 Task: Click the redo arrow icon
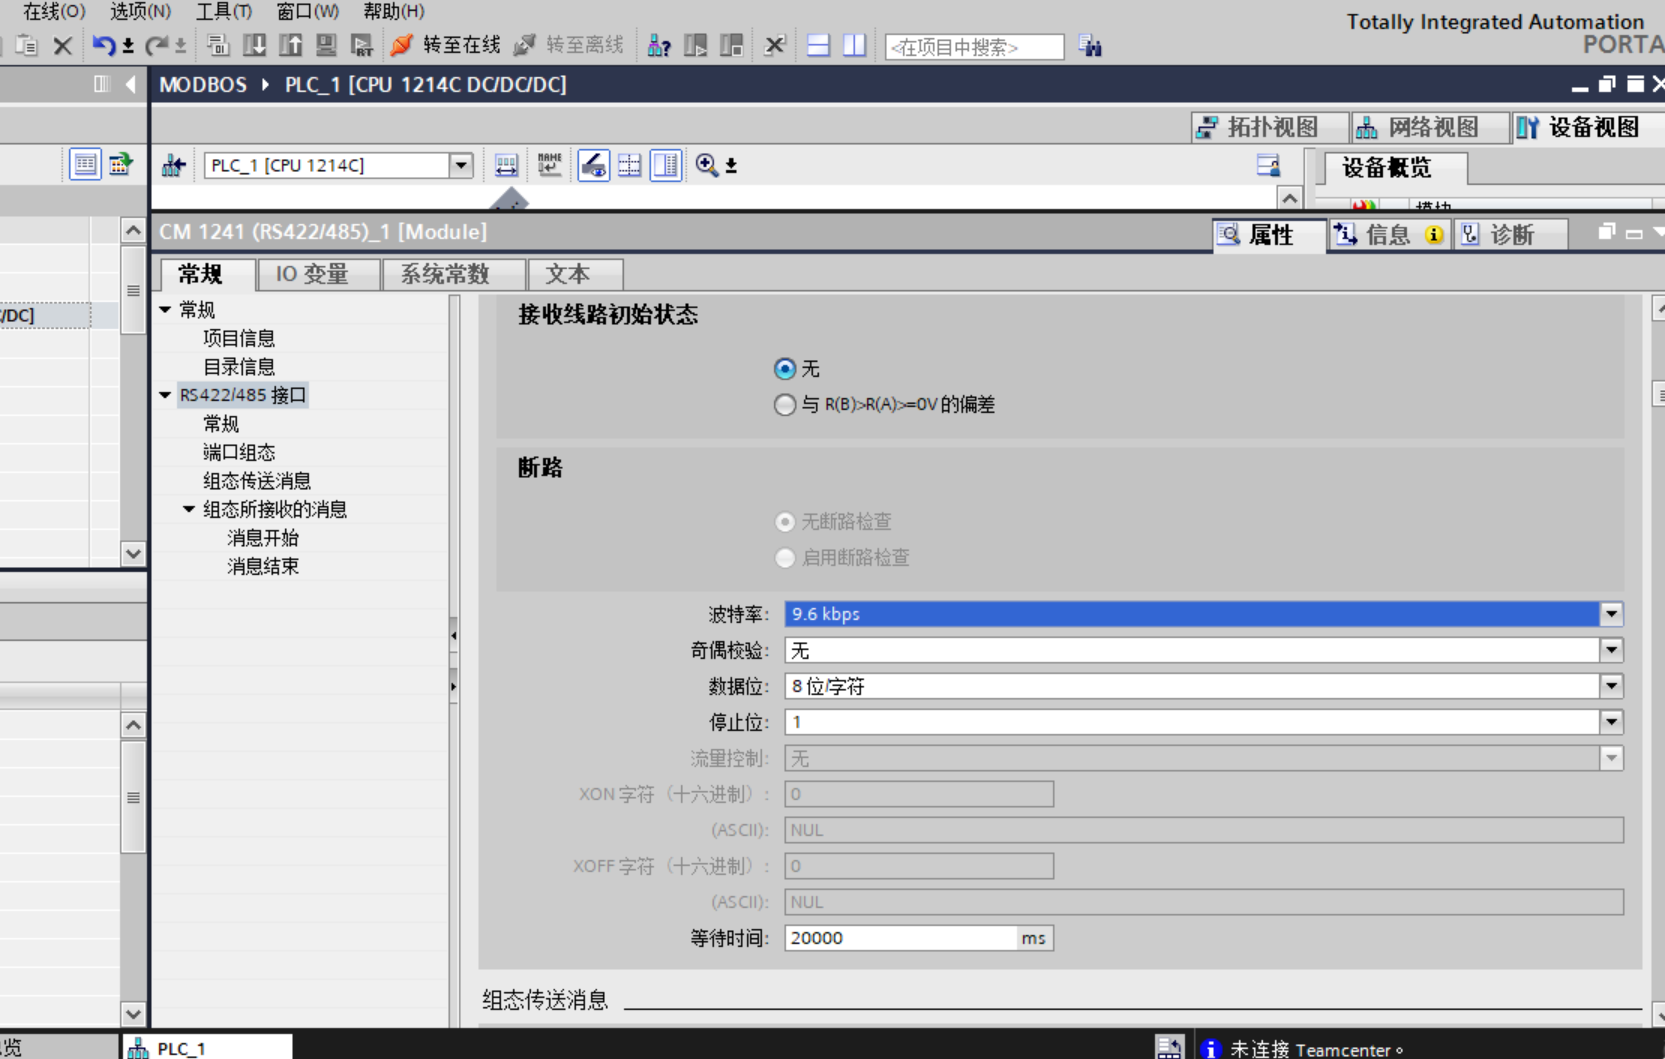tap(156, 45)
